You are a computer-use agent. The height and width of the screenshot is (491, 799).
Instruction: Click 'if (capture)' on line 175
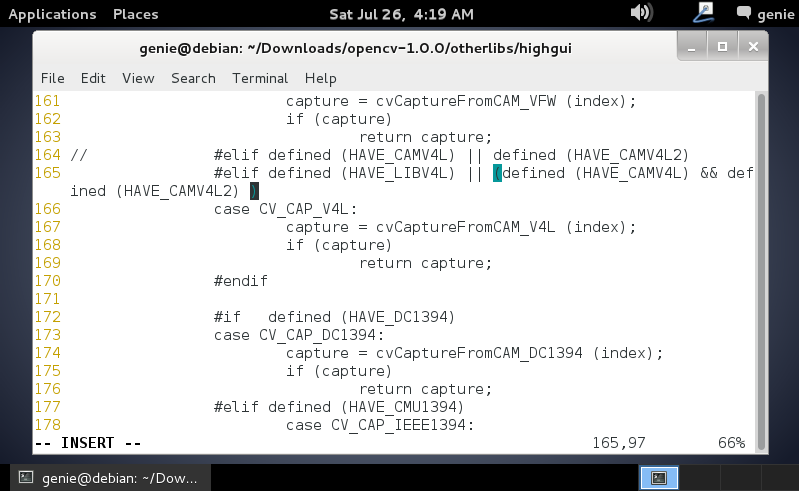[339, 371]
